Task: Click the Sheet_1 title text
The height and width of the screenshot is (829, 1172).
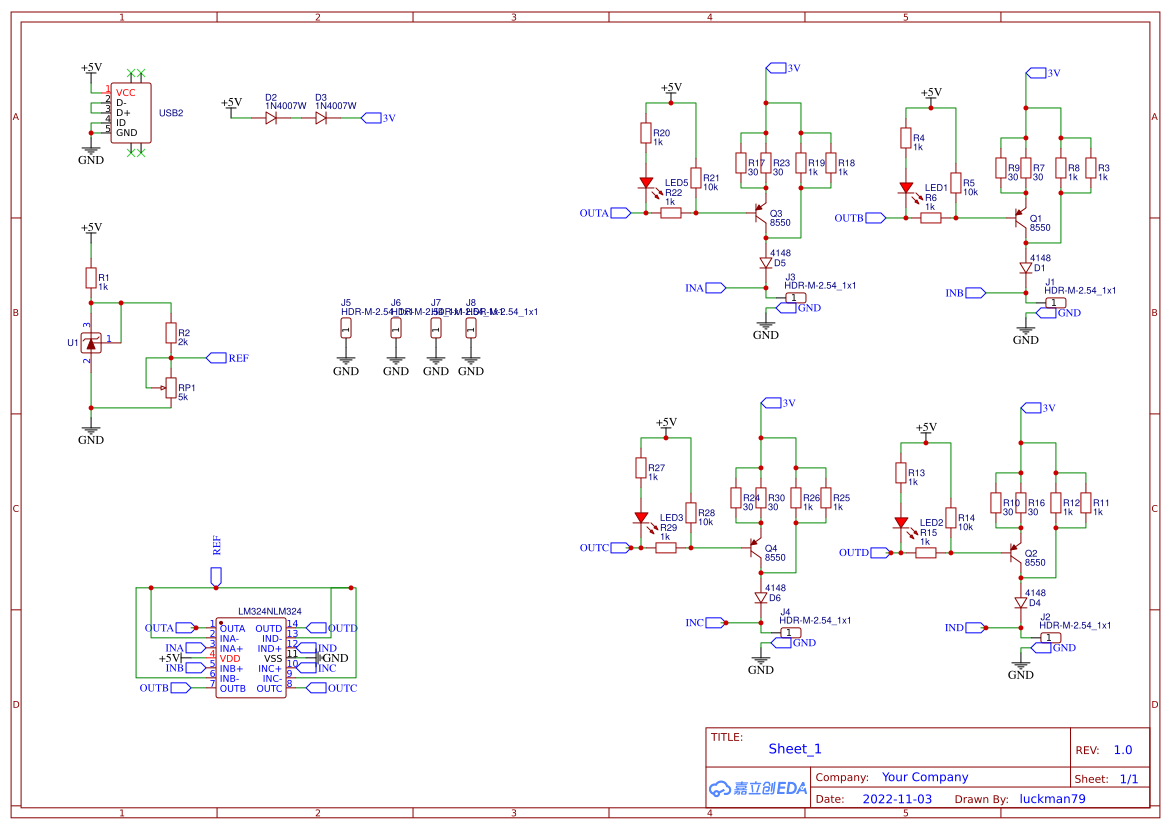Action: point(795,749)
